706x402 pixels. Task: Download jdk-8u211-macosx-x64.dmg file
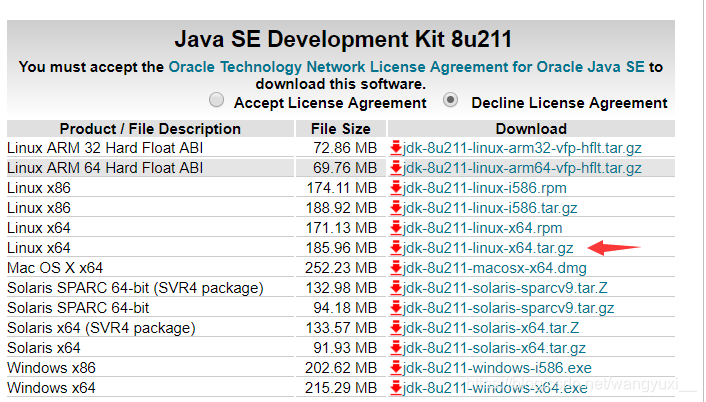494,268
